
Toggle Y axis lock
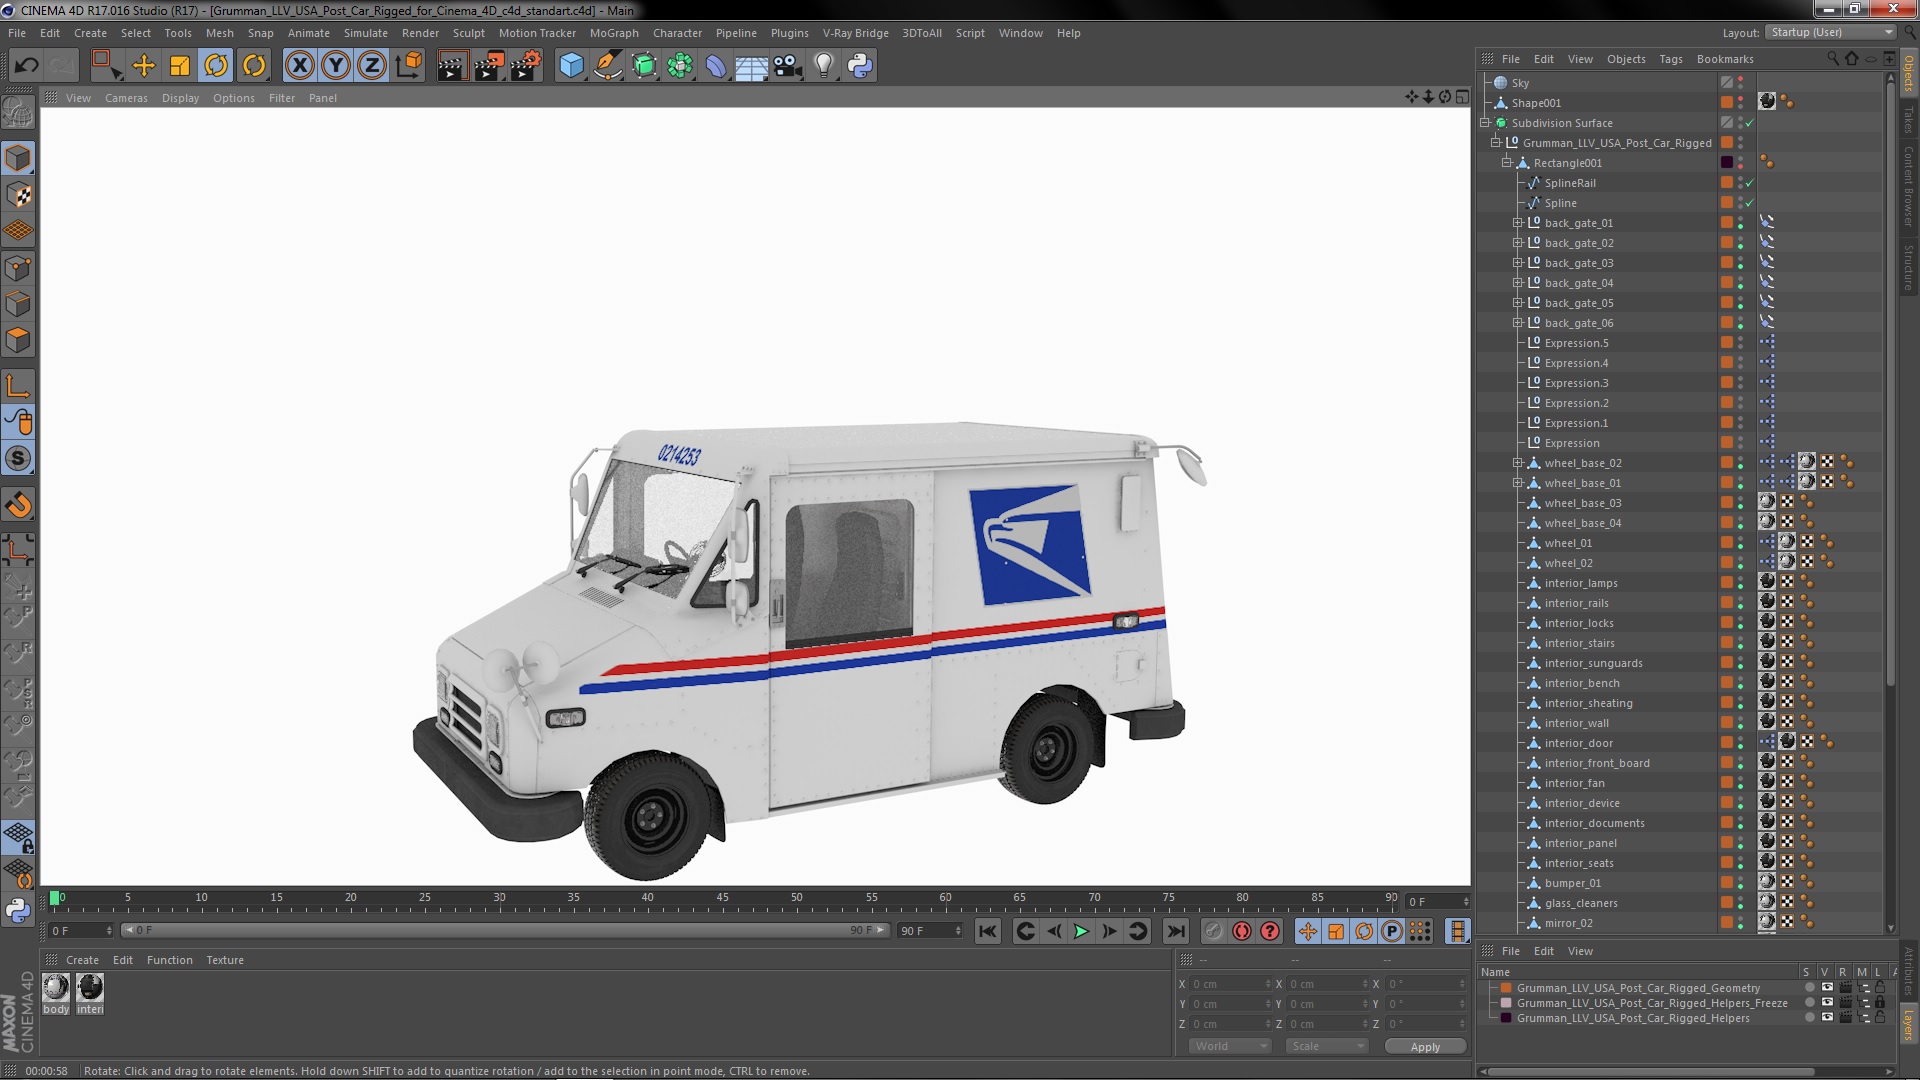pyautogui.click(x=336, y=66)
